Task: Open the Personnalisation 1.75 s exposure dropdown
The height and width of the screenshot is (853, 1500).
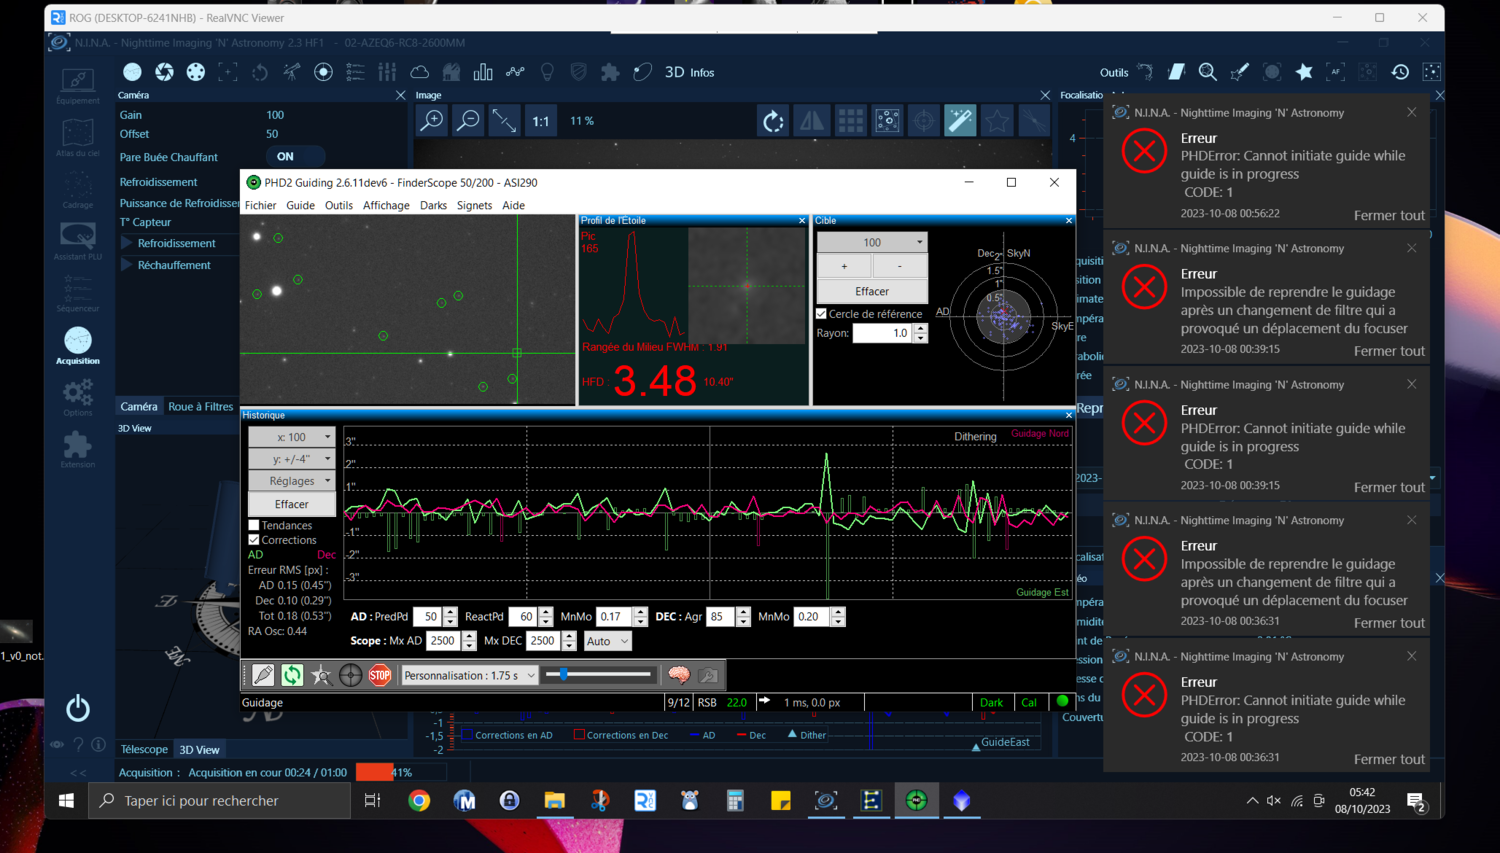Action: pos(470,675)
